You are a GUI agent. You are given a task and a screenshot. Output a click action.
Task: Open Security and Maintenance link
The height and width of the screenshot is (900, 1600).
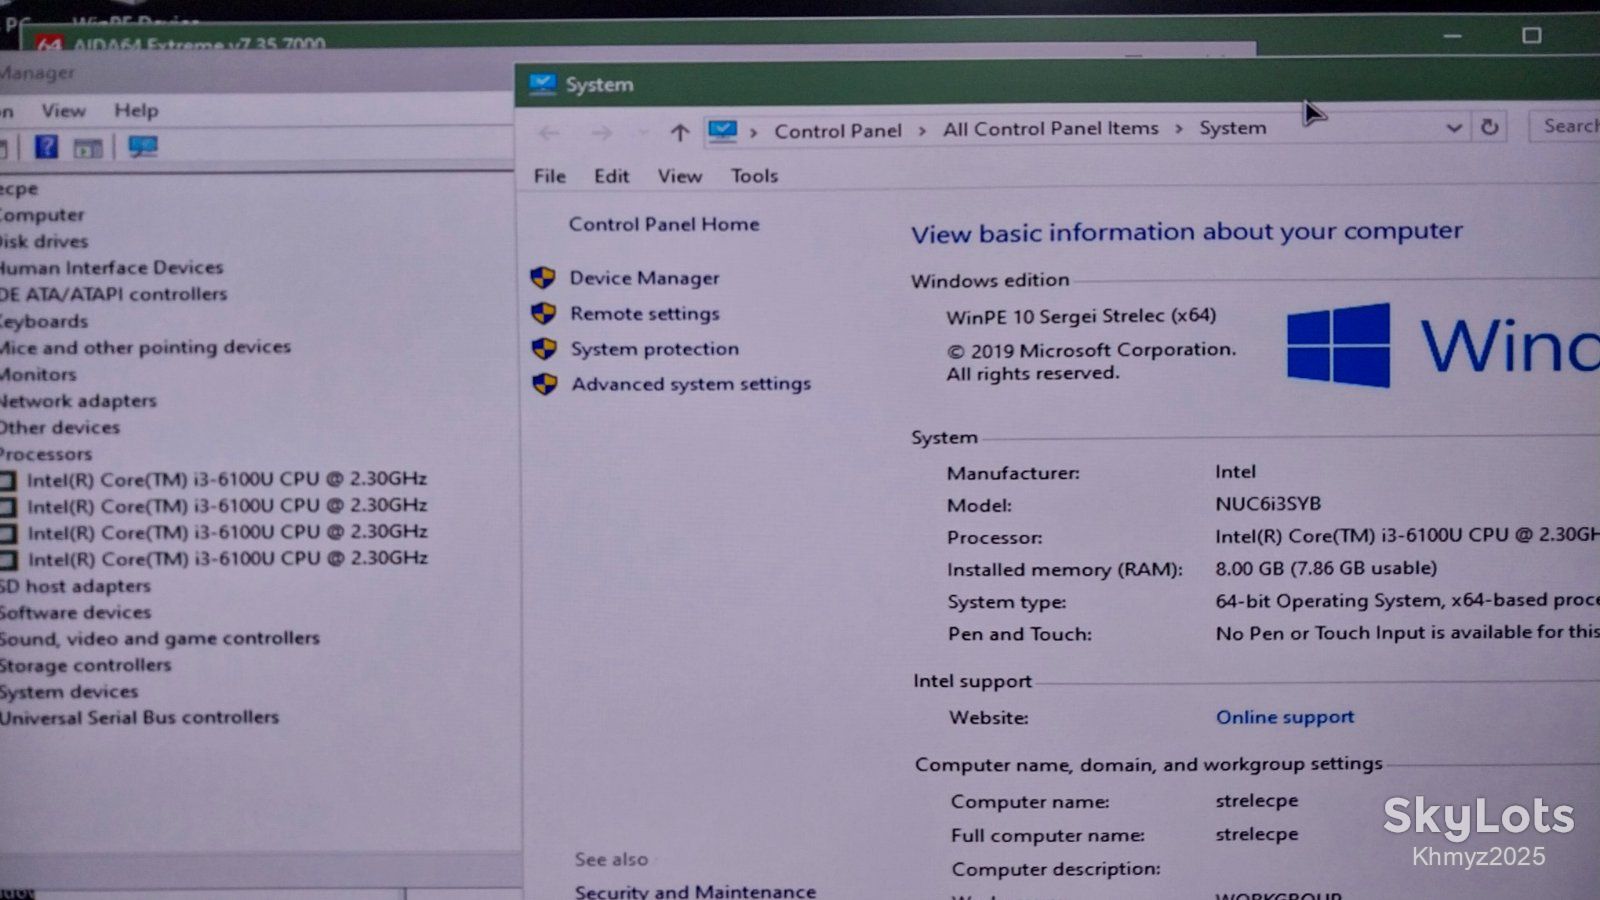695,890
